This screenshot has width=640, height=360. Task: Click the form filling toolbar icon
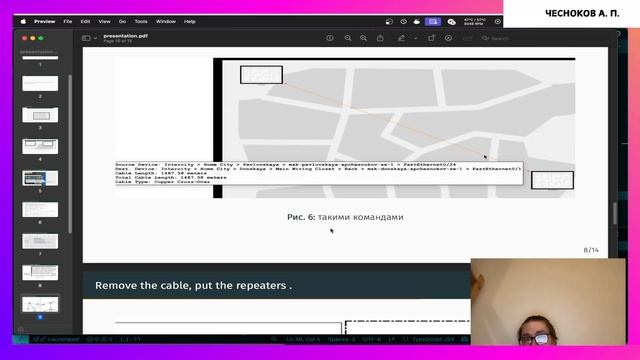point(467,38)
